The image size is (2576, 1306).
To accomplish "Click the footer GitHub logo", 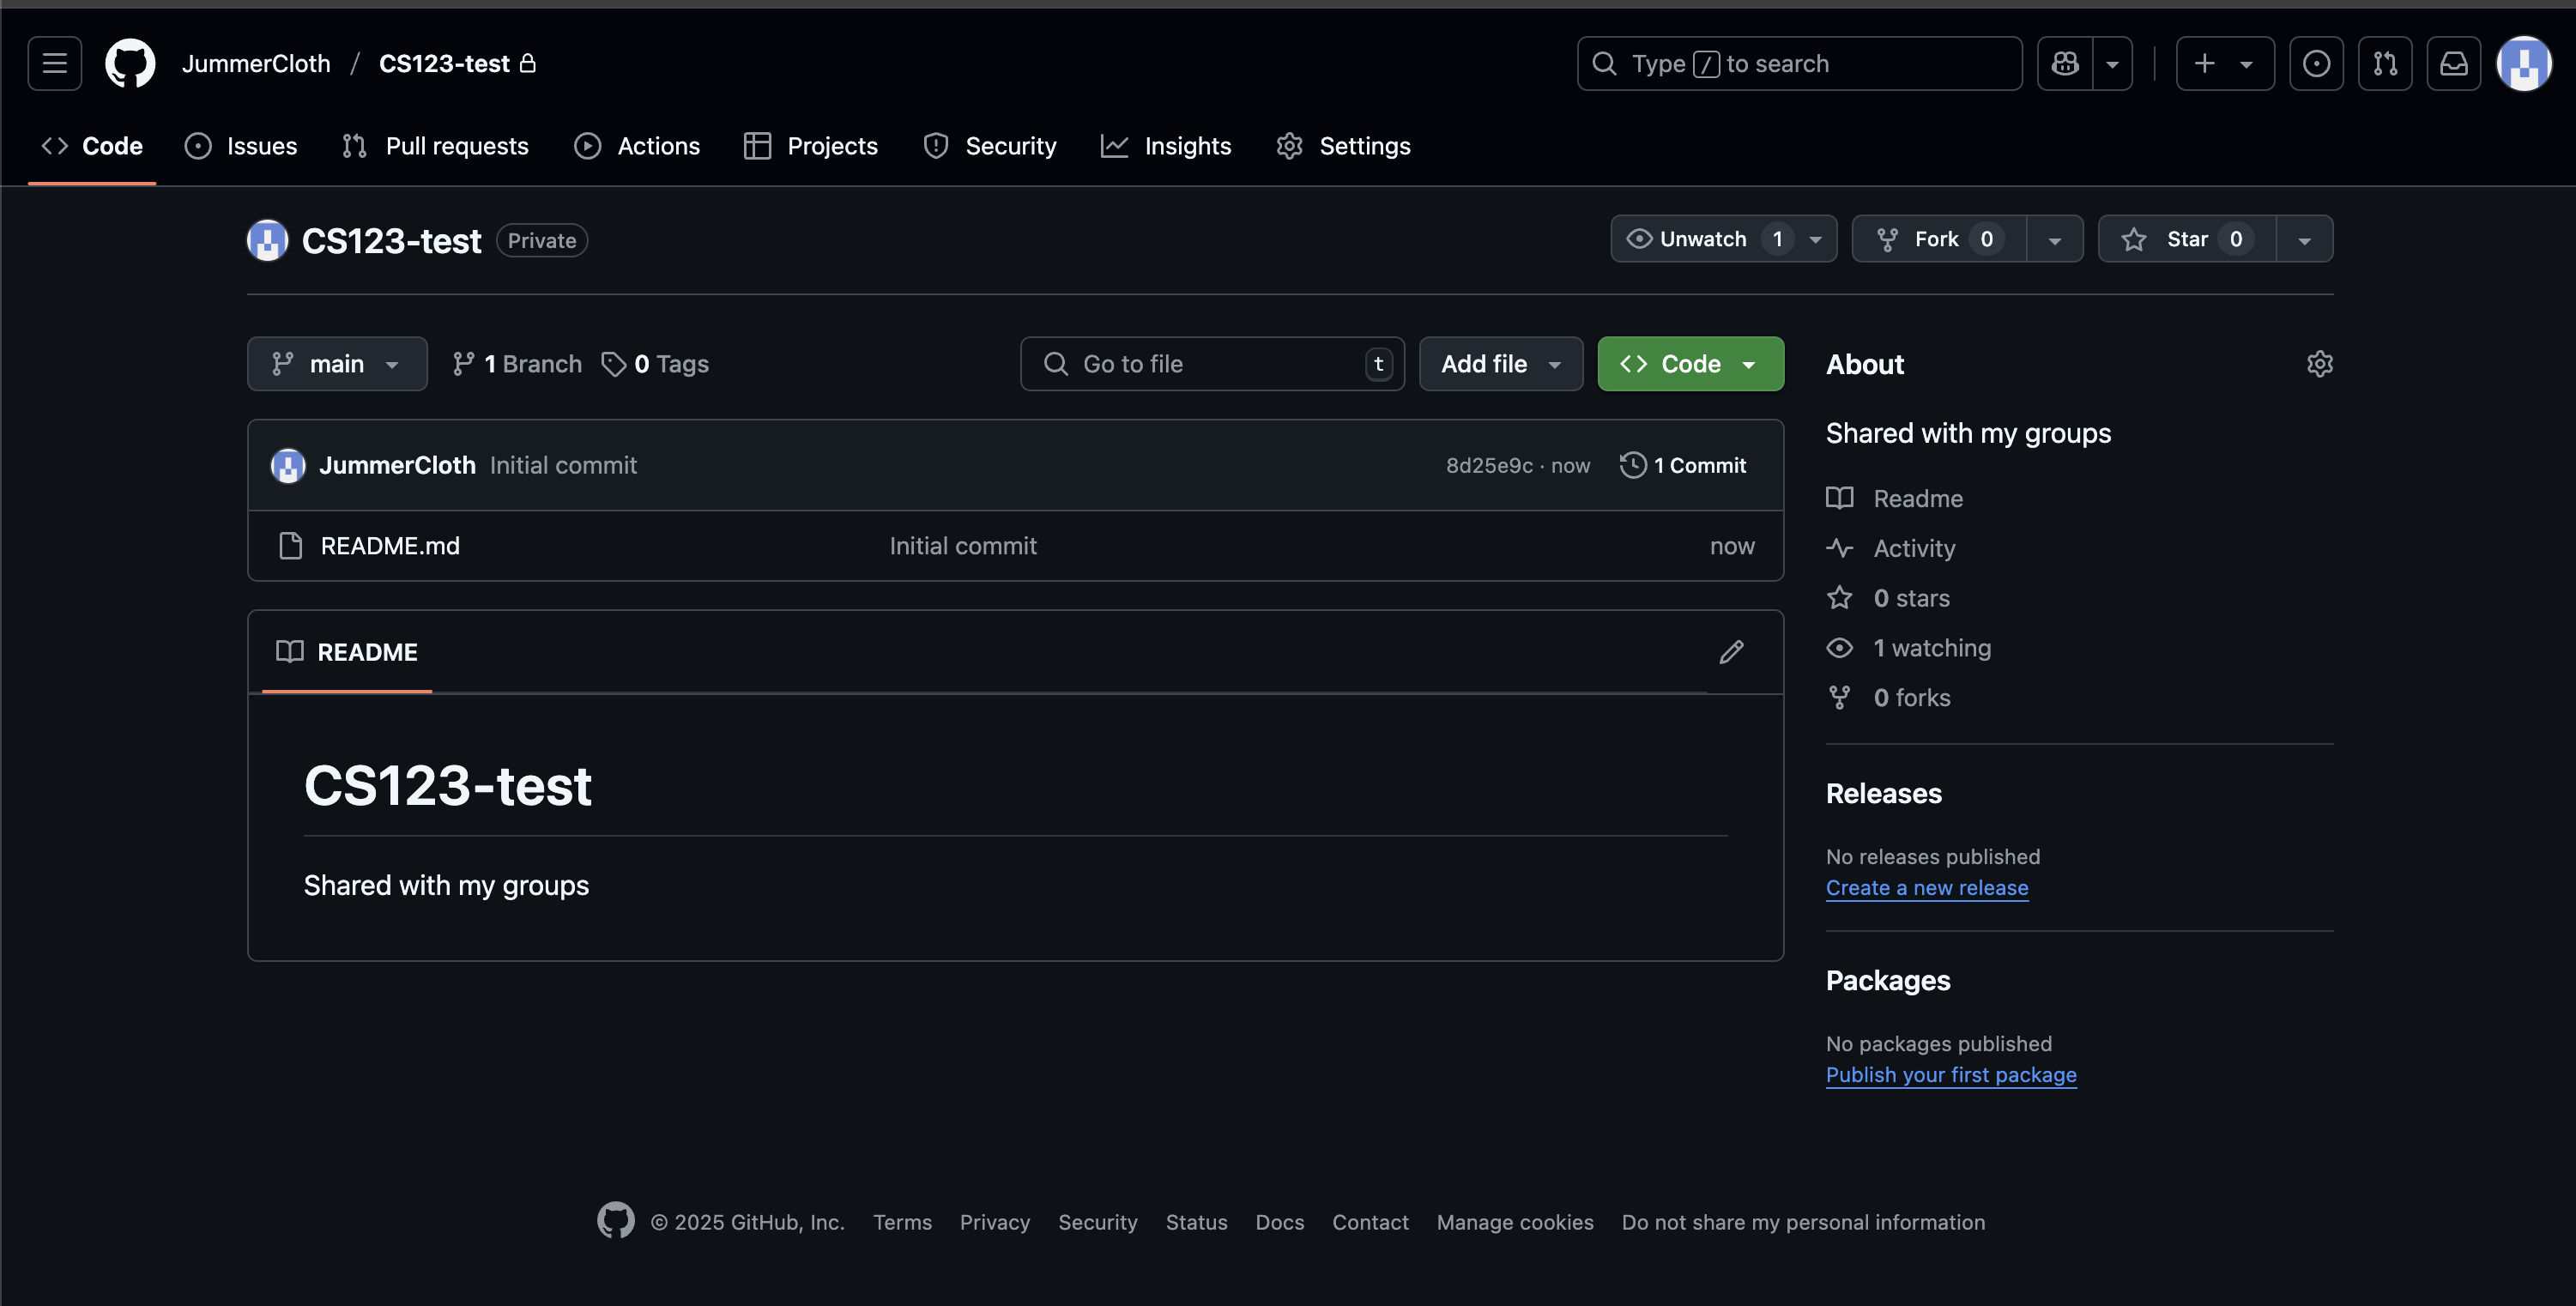I will [616, 1221].
